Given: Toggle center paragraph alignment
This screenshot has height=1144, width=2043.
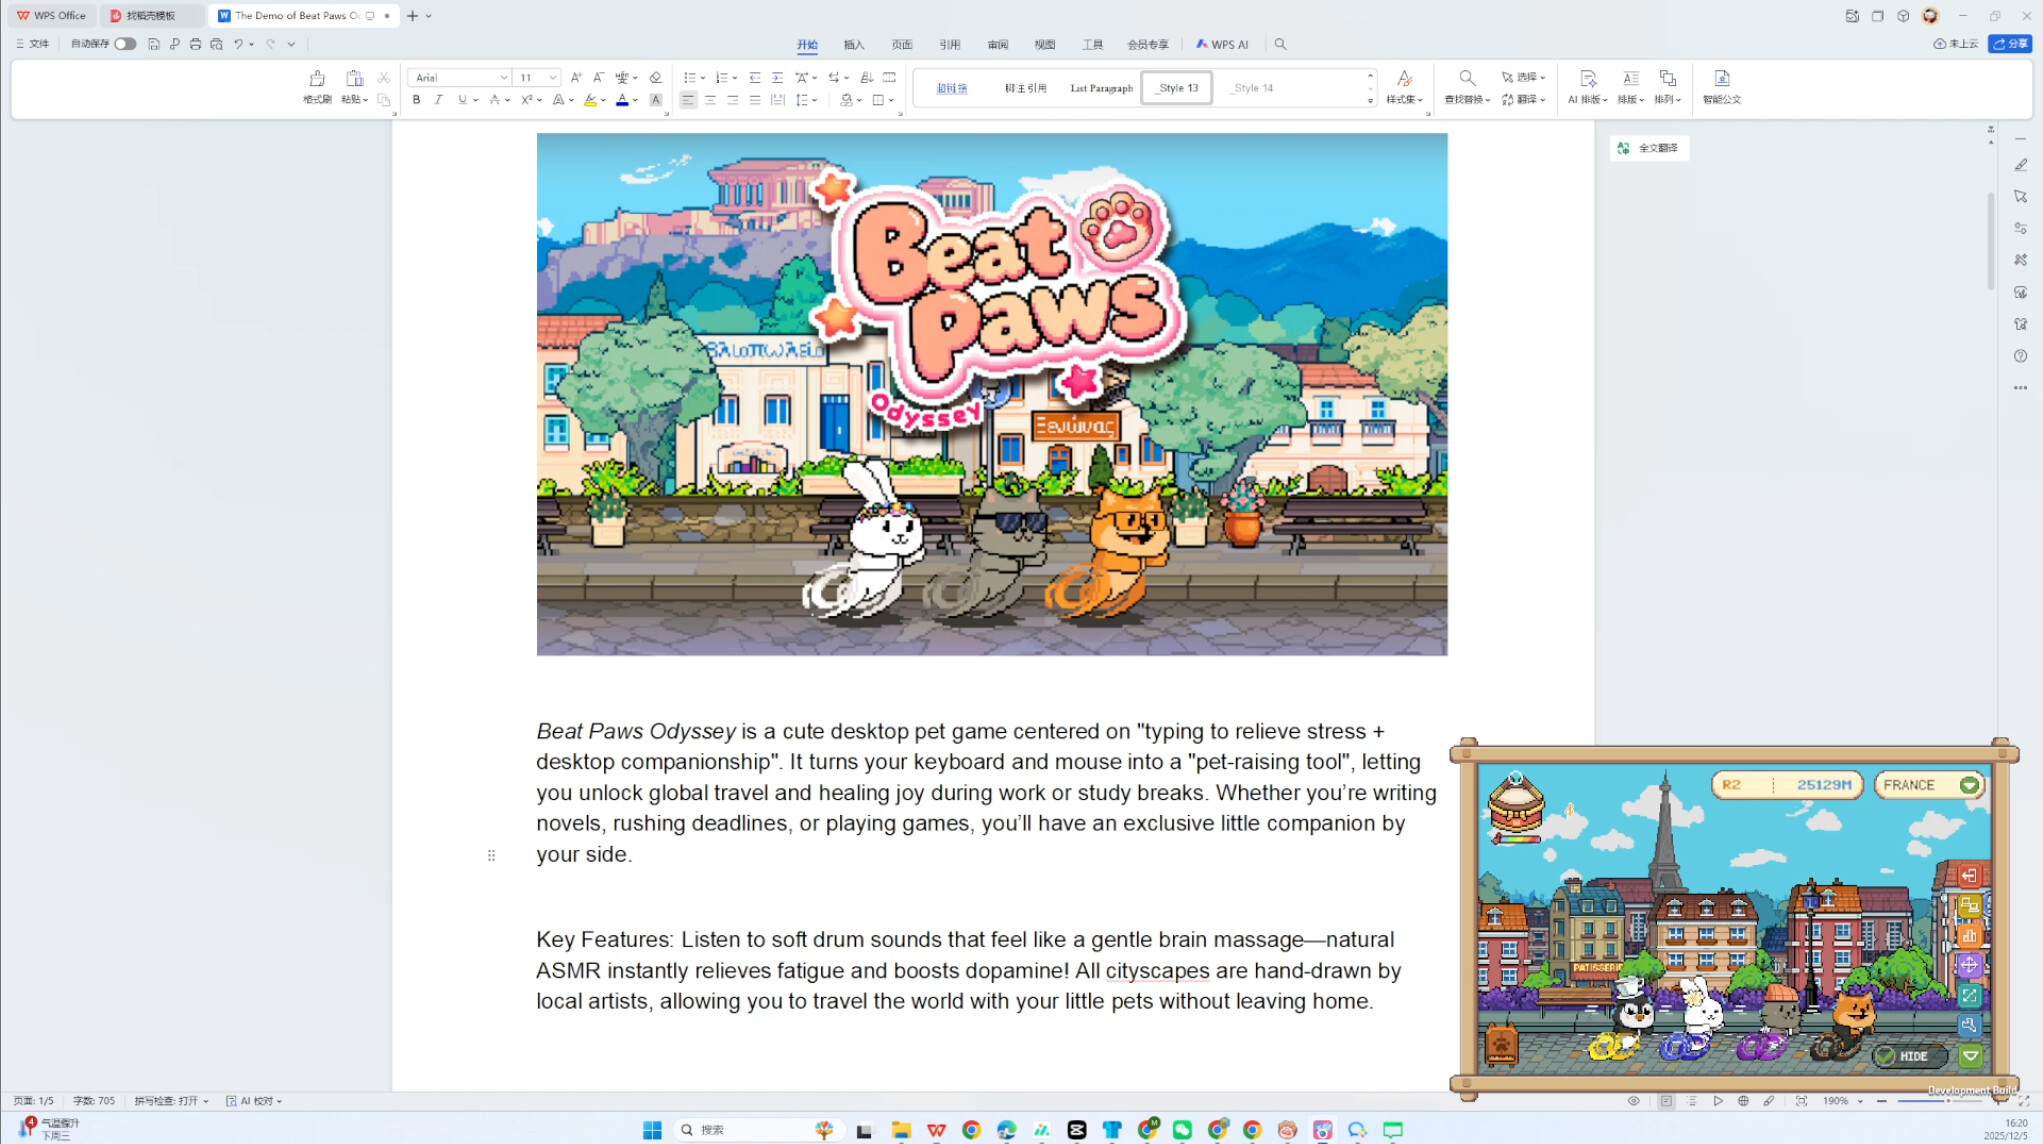Looking at the screenshot, I should pyautogui.click(x=710, y=100).
